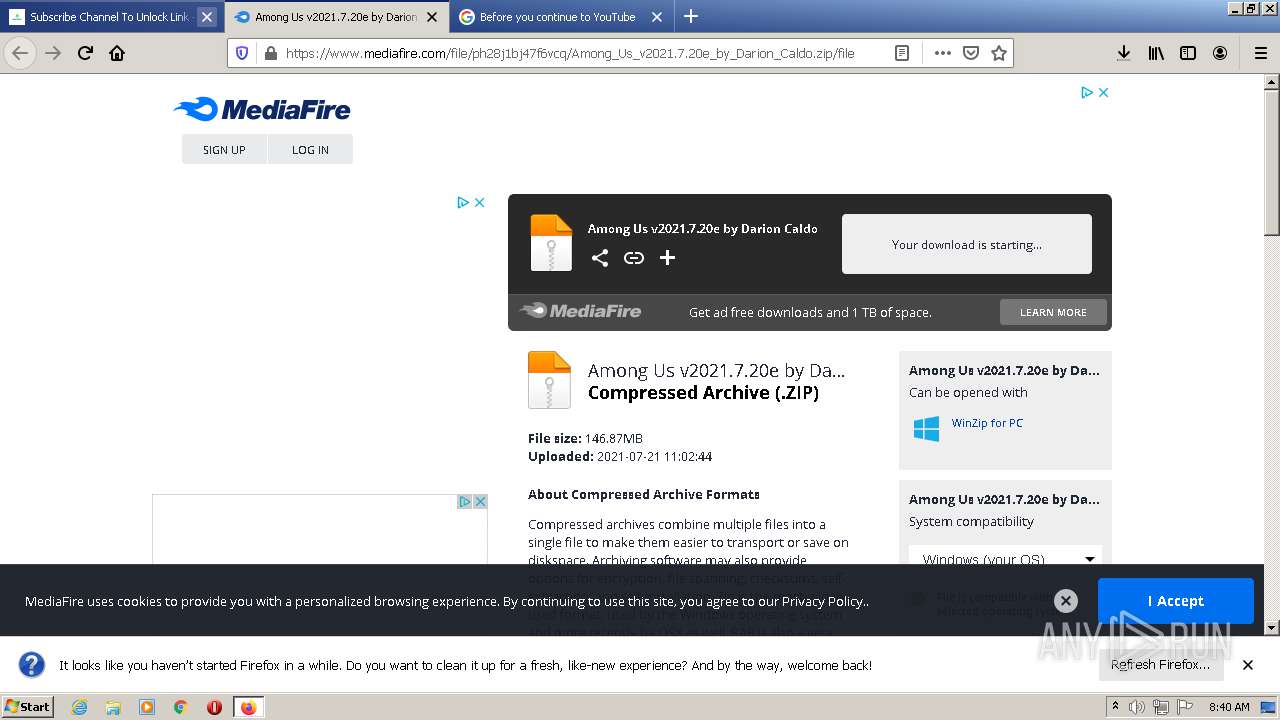Click the LOG IN button
This screenshot has width=1280, height=720.
coord(310,149)
